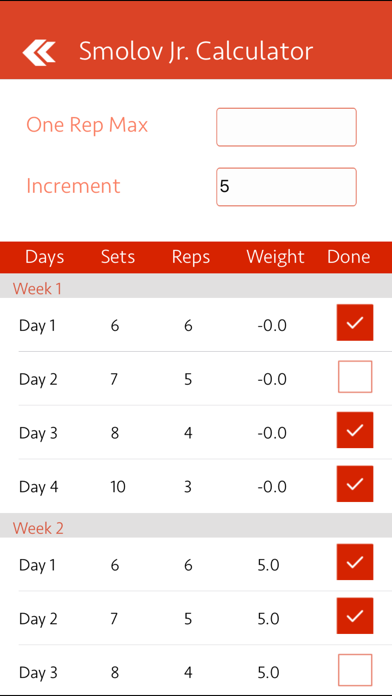Click the Done column header

tap(348, 257)
